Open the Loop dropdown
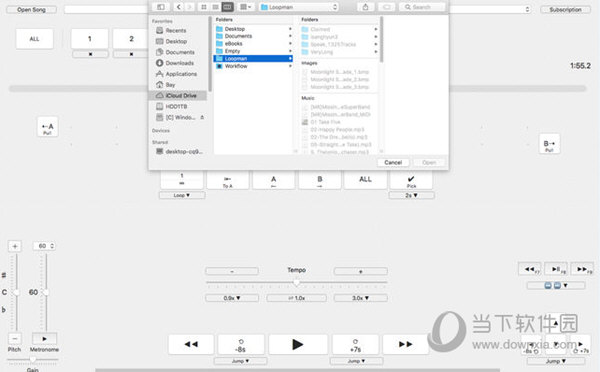Image resolution: width=600 pixels, height=372 pixels. point(182,195)
